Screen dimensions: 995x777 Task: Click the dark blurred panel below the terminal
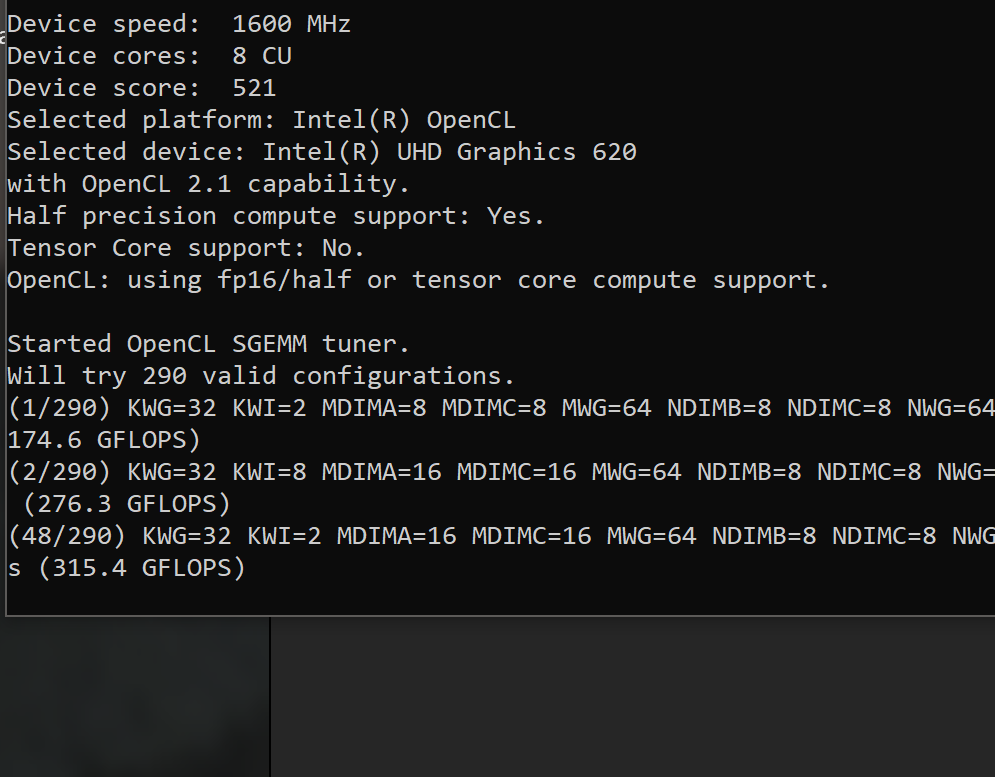(135, 697)
